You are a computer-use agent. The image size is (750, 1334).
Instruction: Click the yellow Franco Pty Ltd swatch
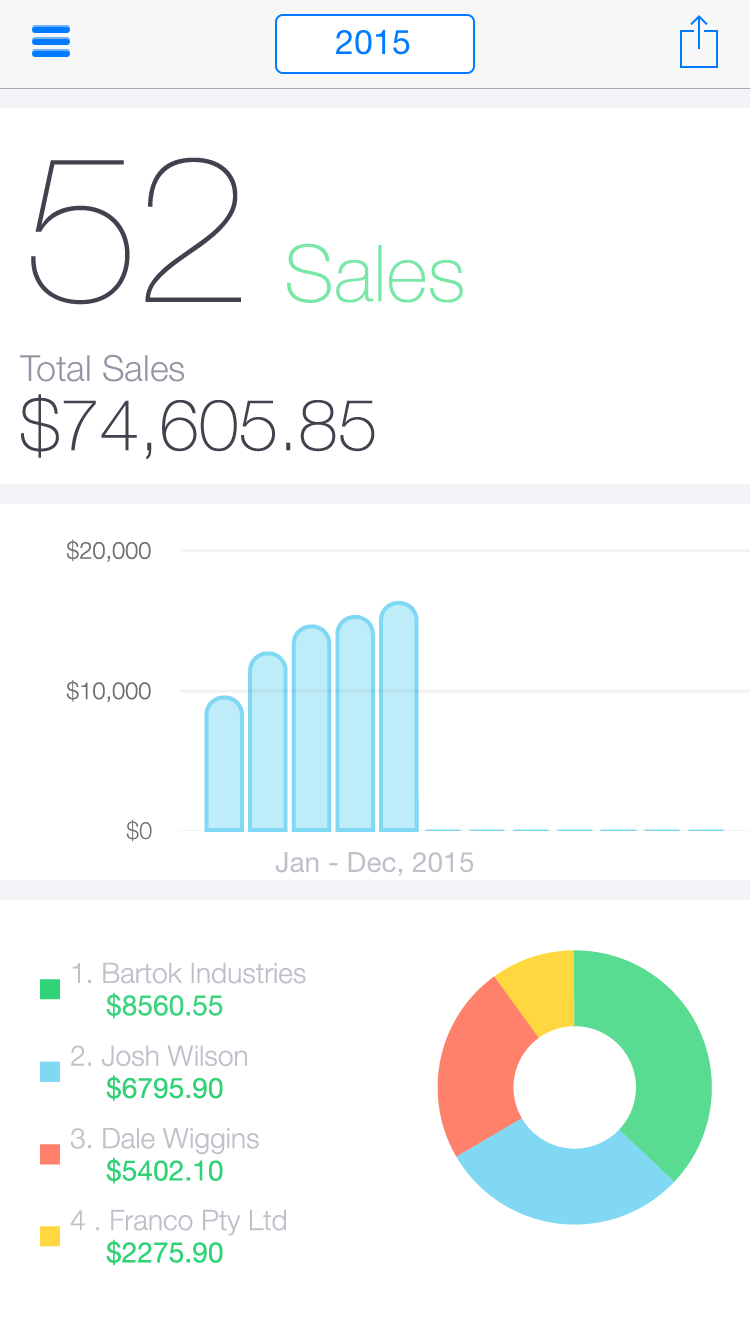[x=50, y=1236]
